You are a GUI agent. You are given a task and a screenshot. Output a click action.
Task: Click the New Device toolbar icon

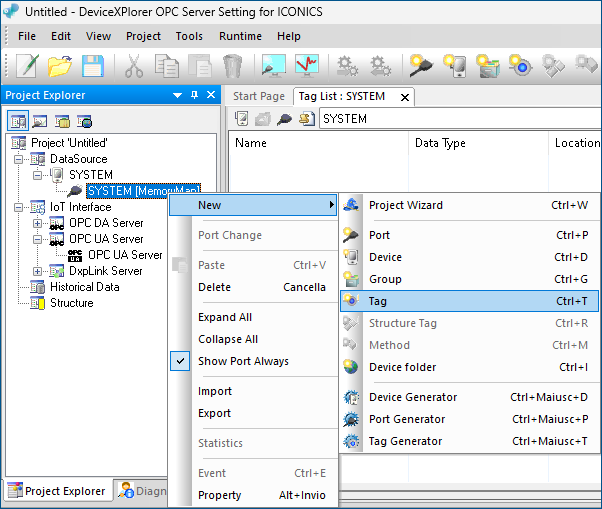coord(455,66)
